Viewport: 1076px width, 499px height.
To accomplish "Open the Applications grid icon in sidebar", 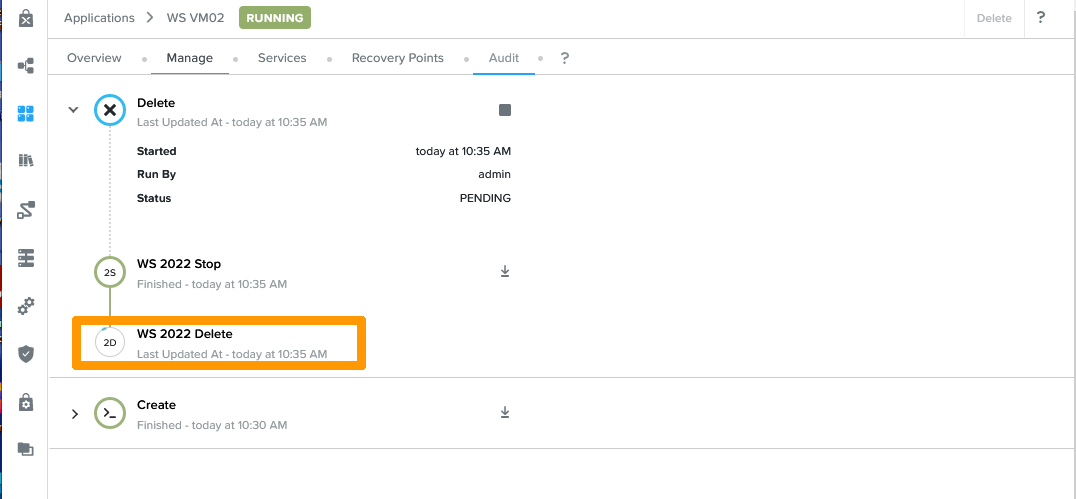I will tap(26, 113).
